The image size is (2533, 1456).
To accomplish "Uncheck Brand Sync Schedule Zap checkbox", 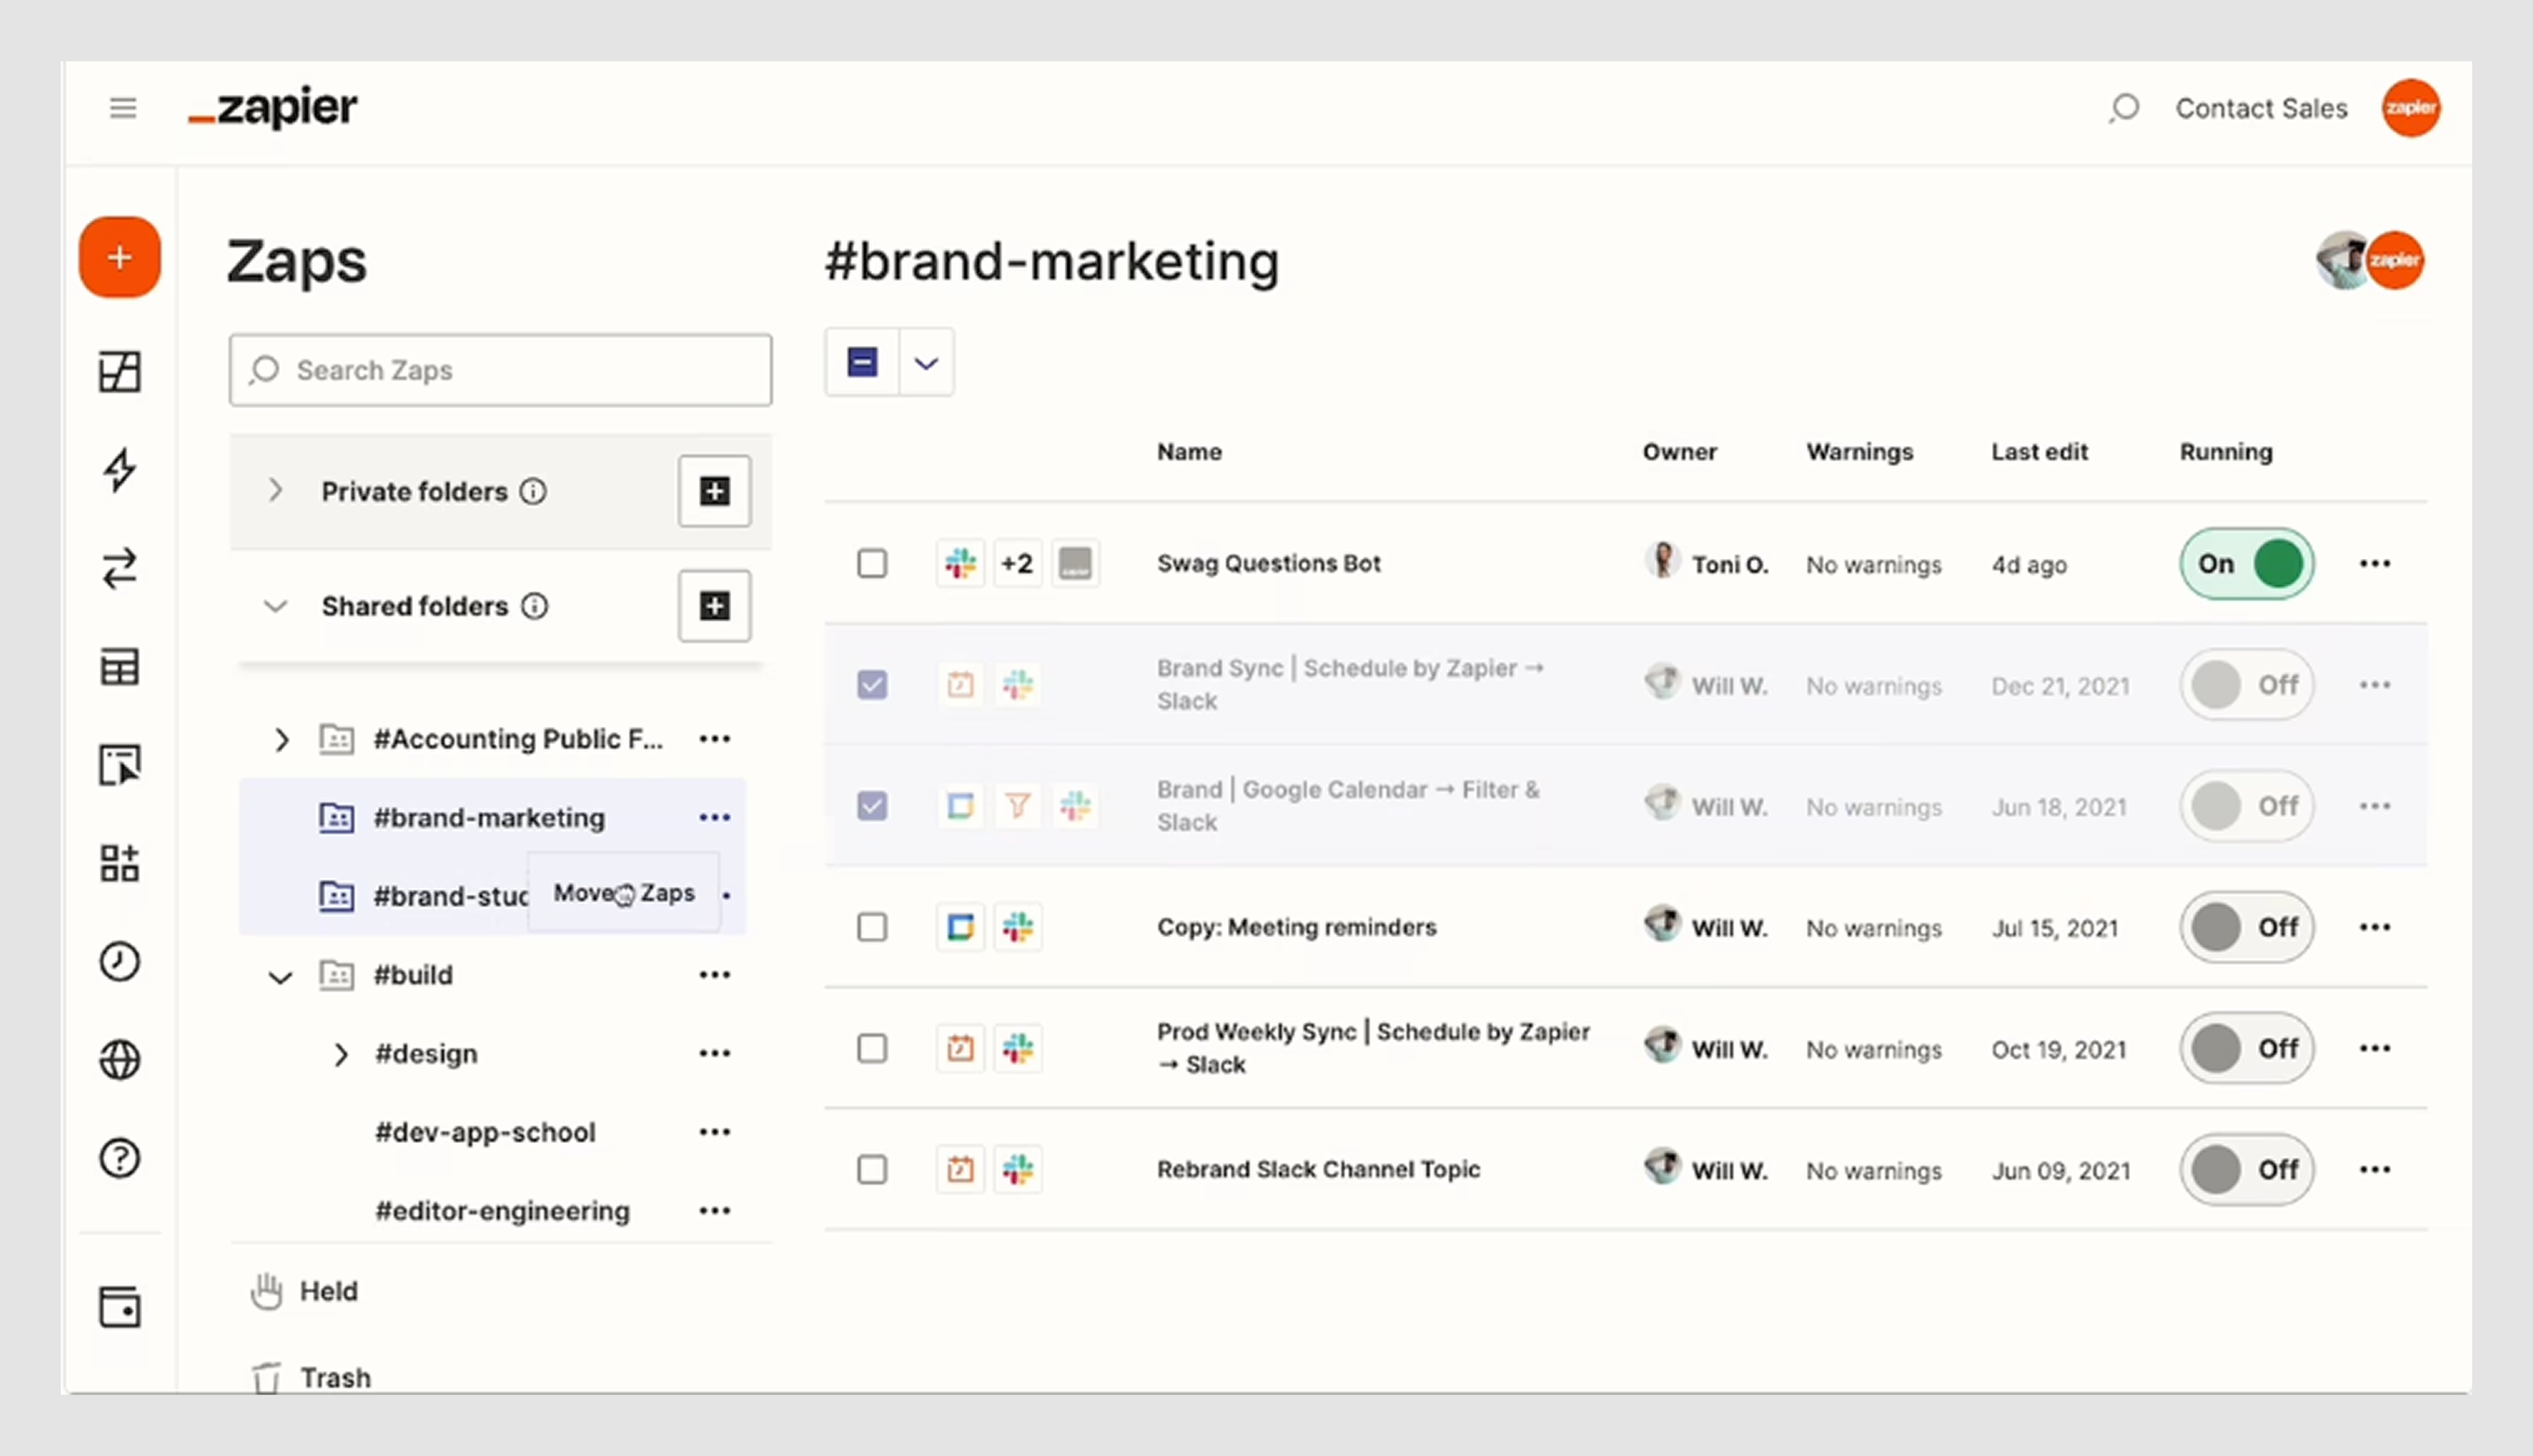I will [x=872, y=685].
